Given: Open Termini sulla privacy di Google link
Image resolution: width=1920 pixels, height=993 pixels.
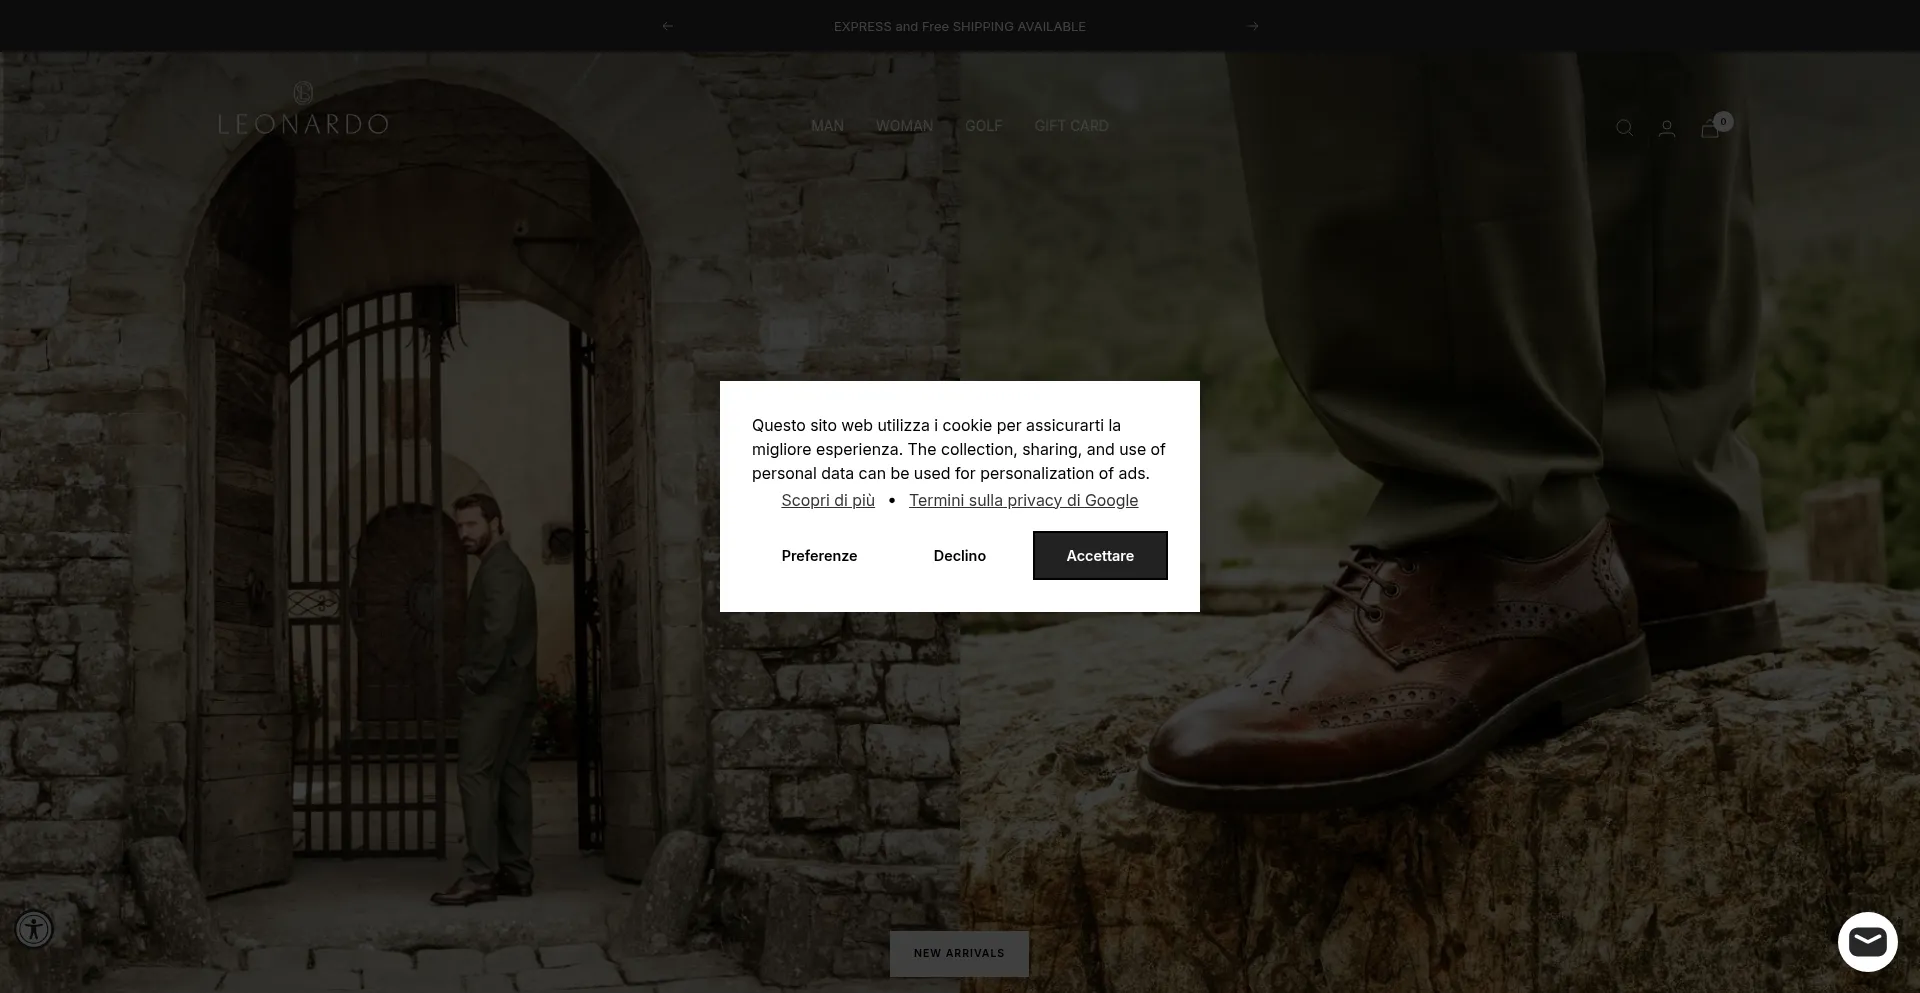Looking at the screenshot, I should point(1023,500).
